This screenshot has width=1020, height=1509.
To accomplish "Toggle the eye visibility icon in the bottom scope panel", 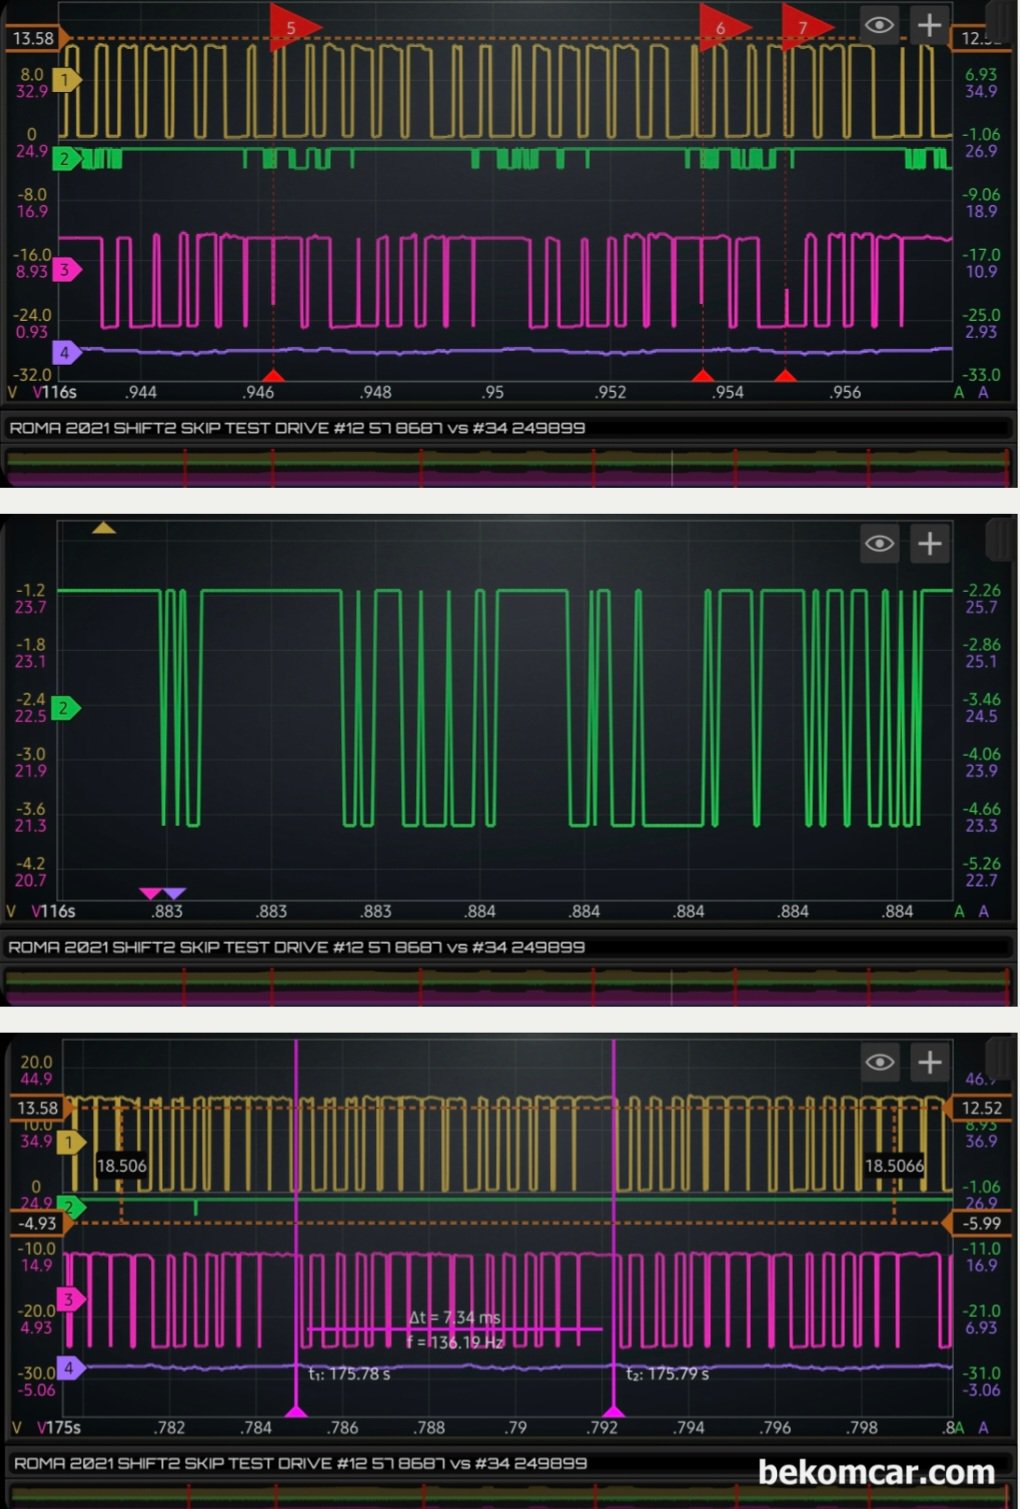I will pyautogui.click(x=880, y=1062).
